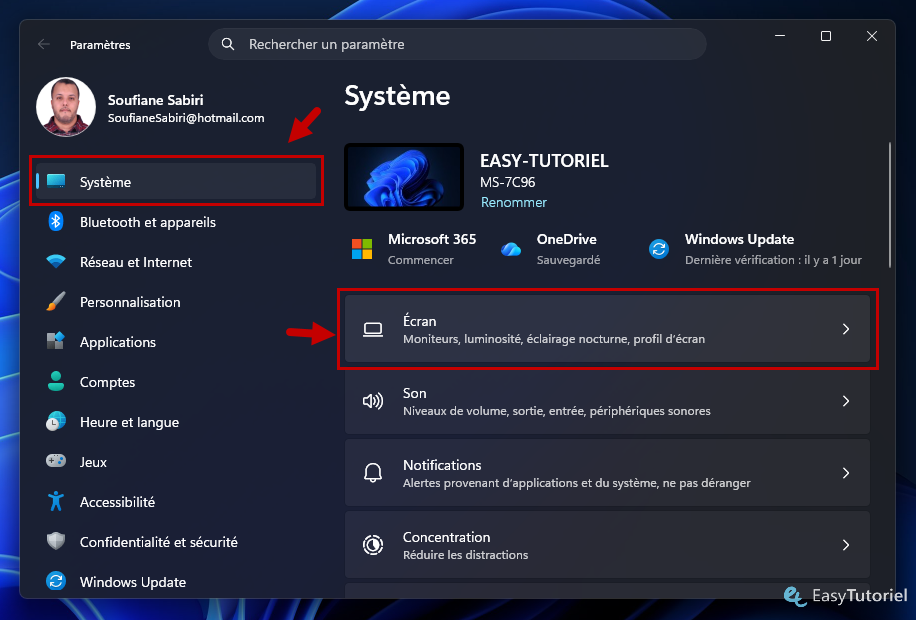Click the speaker icon in Son row
916x620 pixels.
click(x=373, y=401)
